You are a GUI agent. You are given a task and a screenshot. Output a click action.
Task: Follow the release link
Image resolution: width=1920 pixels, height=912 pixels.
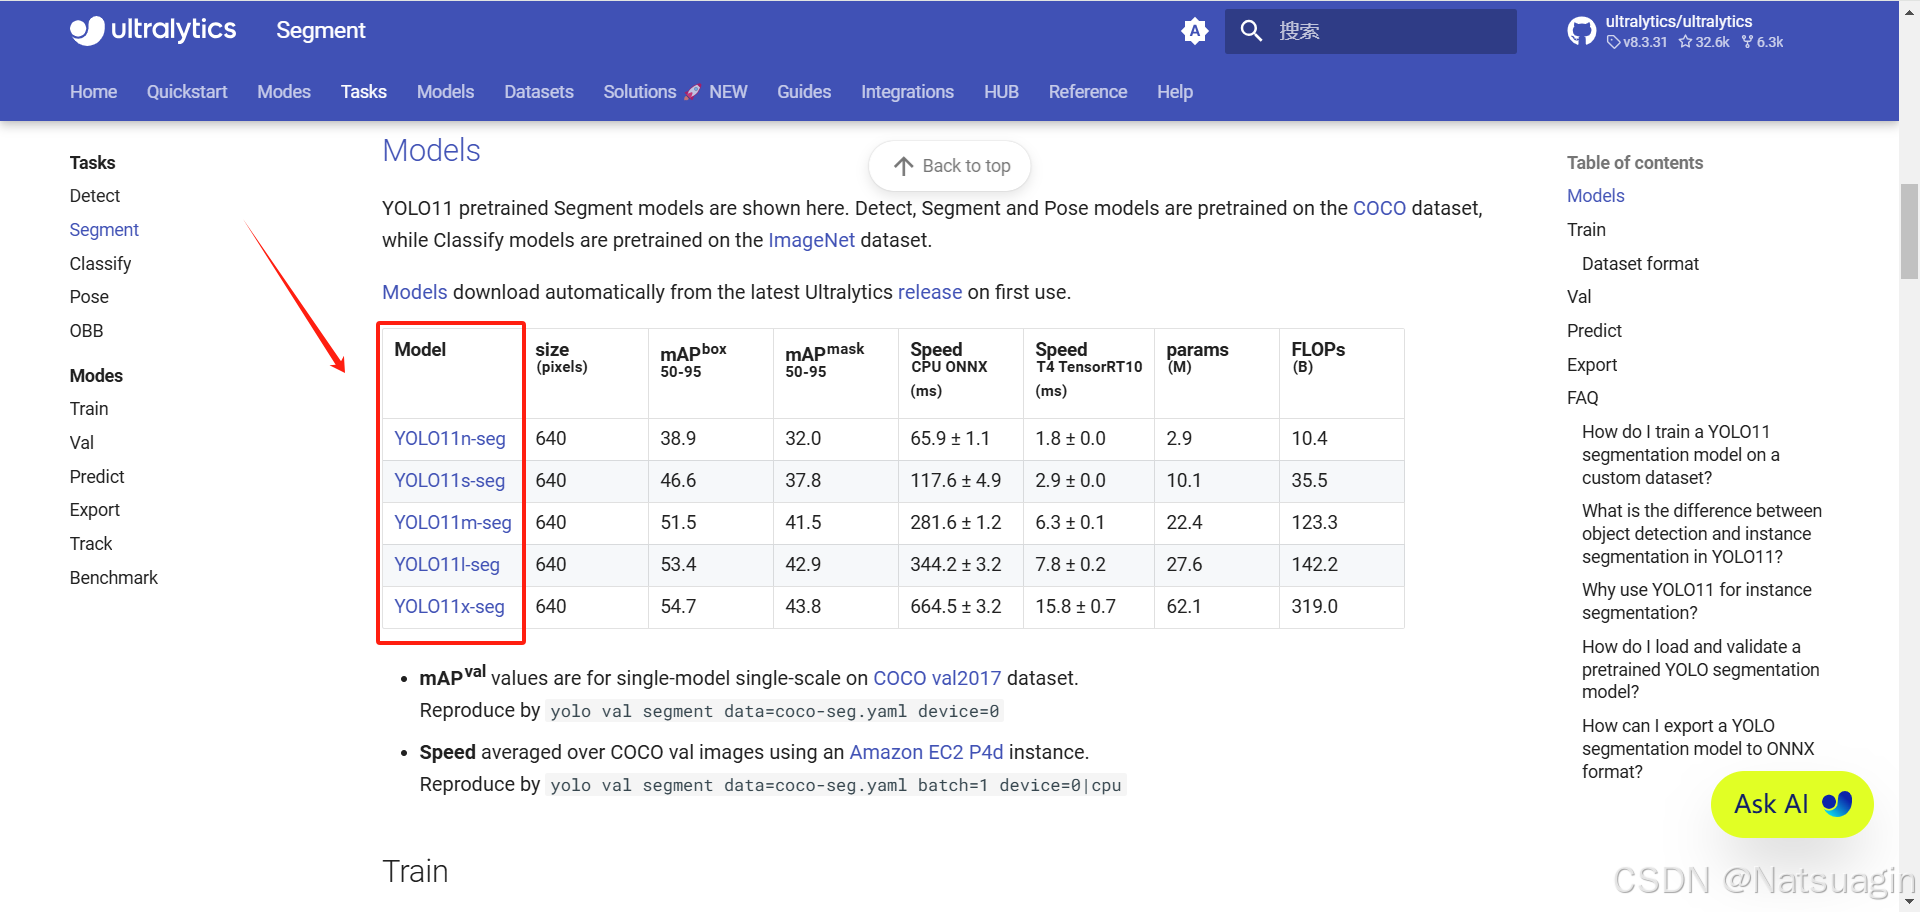point(930,292)
